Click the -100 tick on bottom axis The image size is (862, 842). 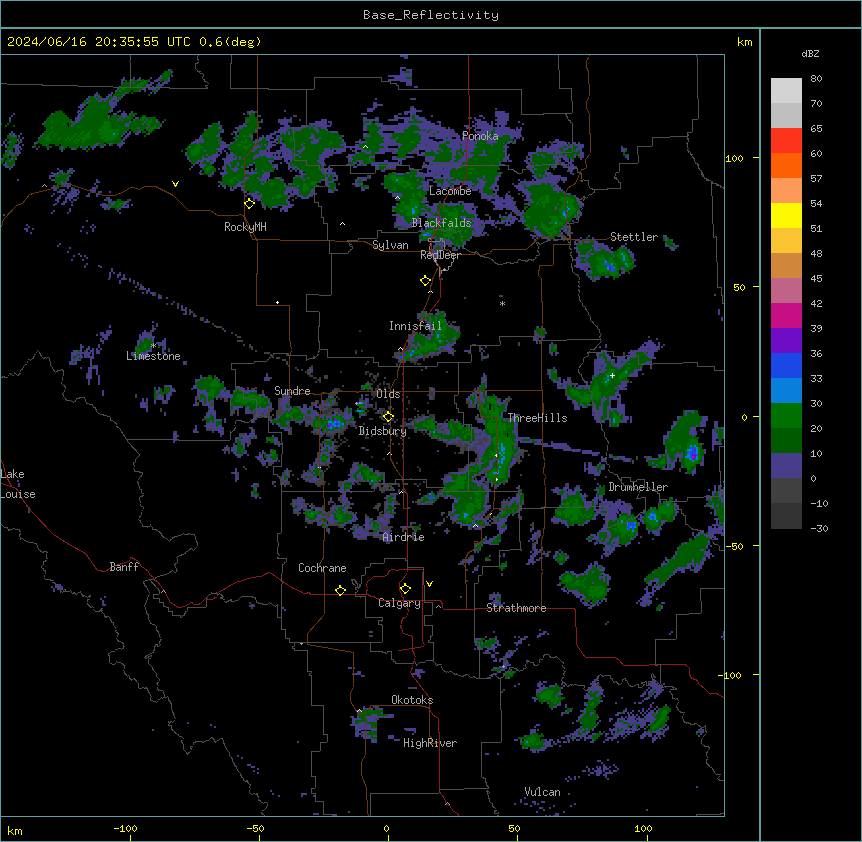click(125, 828)
